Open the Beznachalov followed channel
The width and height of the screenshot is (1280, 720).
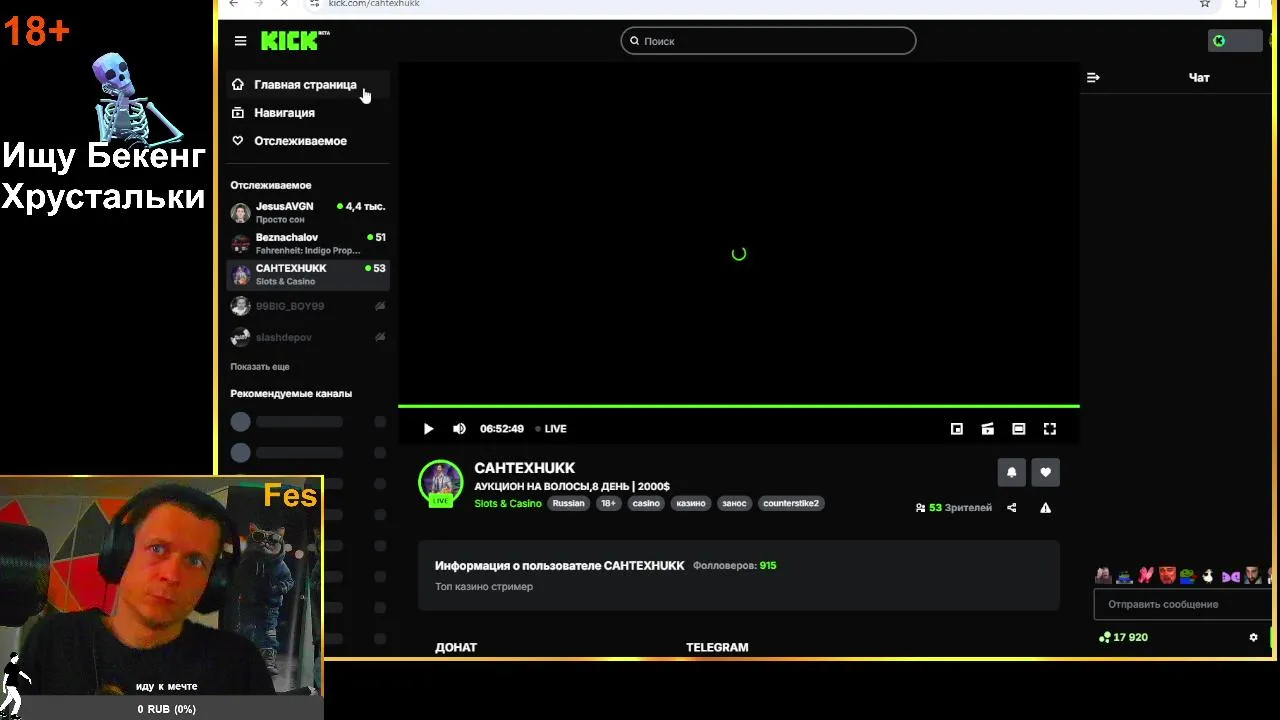pyautogui.click(x=307, y=243)
